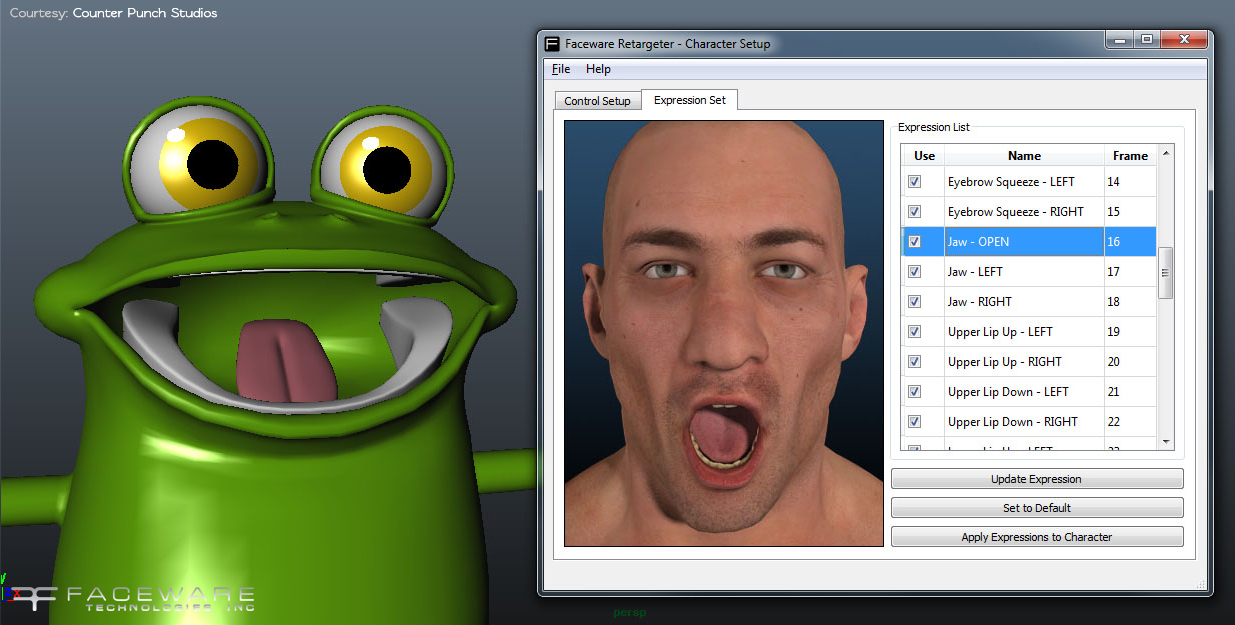Click the expression list scroll-up arrow
The height and width of the screenshot is (625, 1235).
pos(1165,154)
